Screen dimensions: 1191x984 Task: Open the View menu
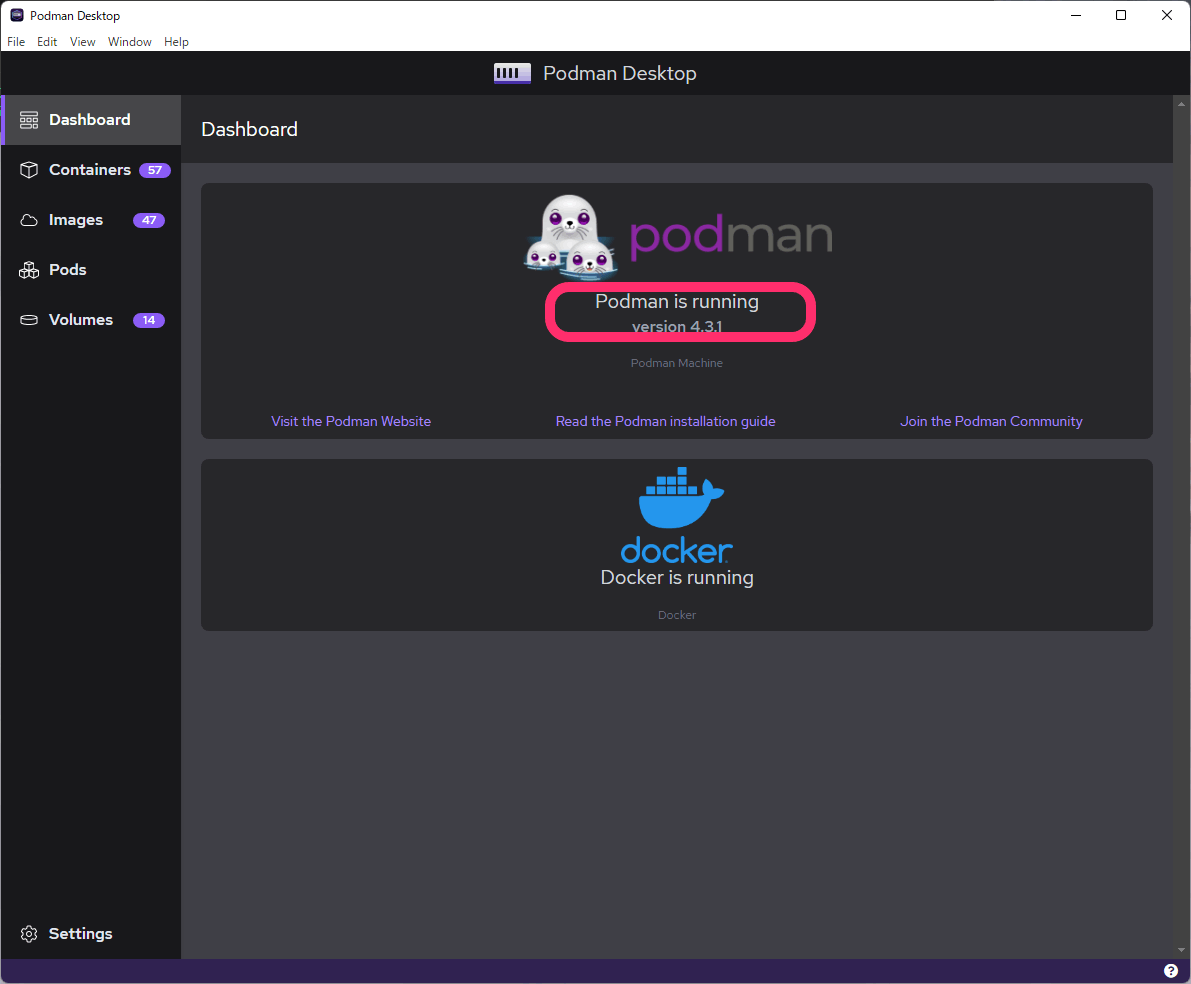click(x=82, y=42)
